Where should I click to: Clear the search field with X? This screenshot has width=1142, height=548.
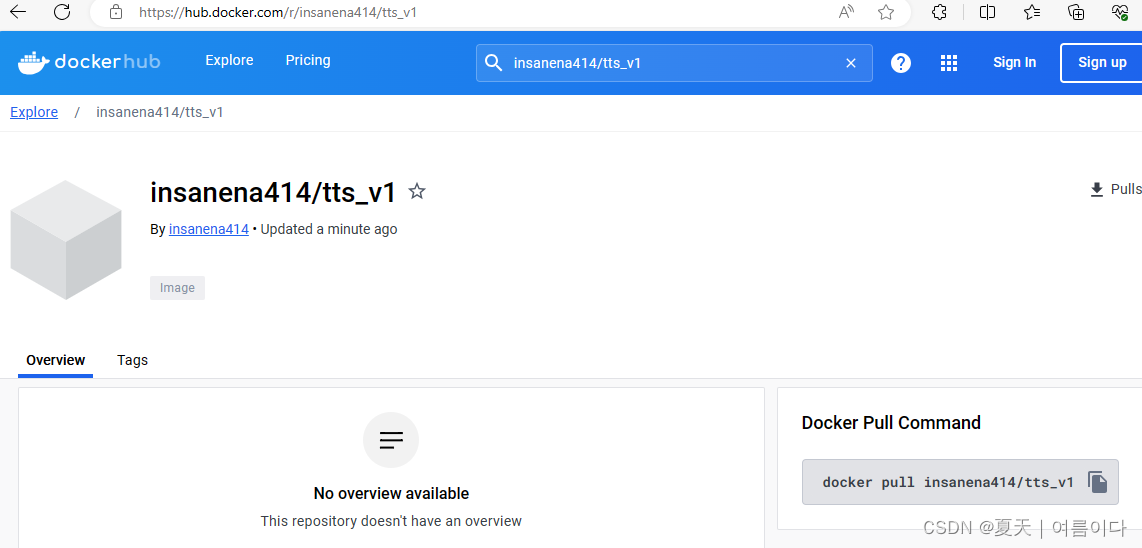pyautogui.click(x=851, y=63)
